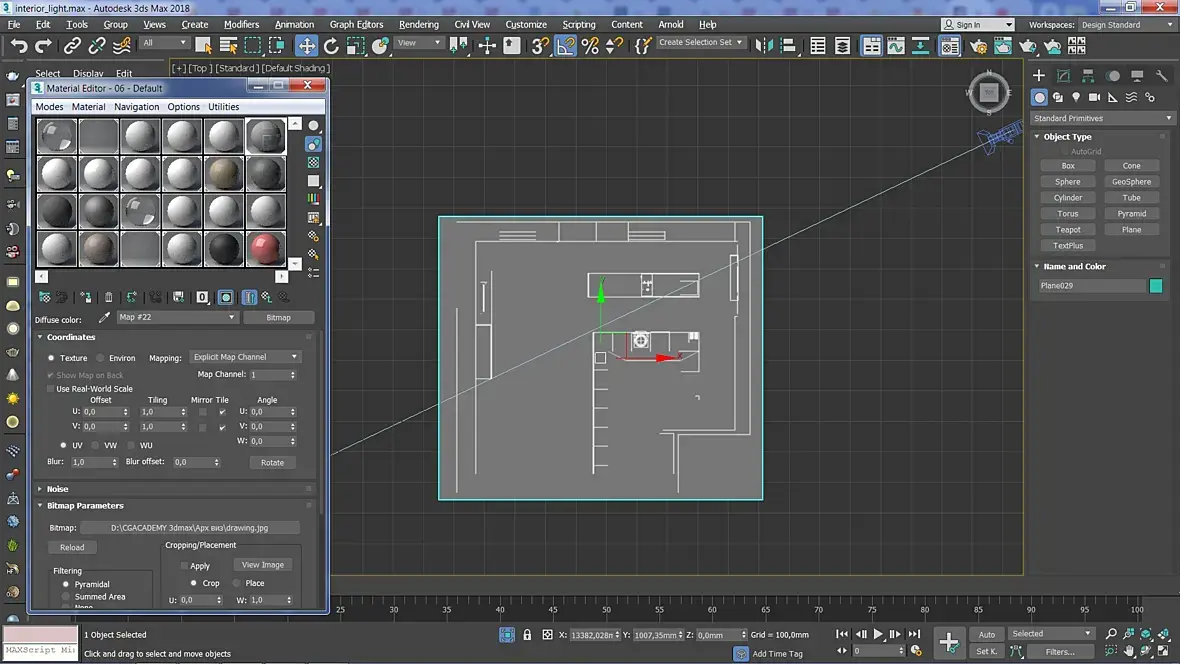
Task: Open the Rendering menu
Action: 418,24
